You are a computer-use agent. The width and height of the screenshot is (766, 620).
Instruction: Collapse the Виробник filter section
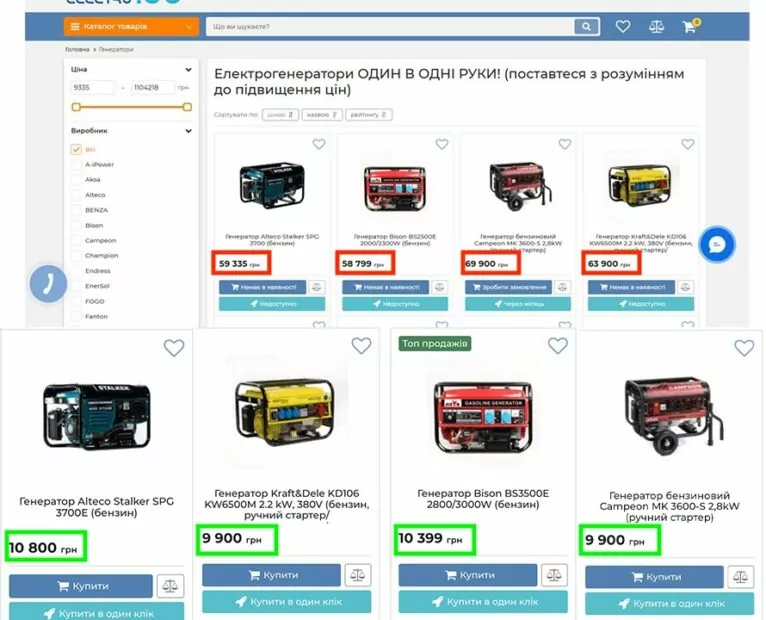pyautogui.click(x=188, y=131)
